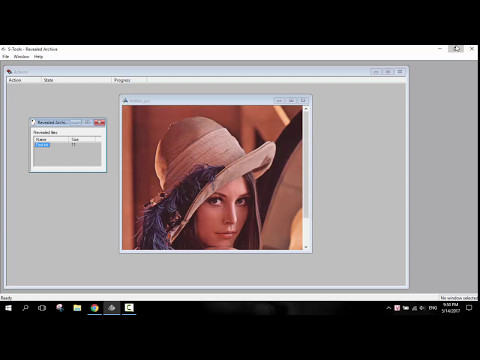
Task: Switch to Google Chrome on the taskbar
Action: coord(95,308)
